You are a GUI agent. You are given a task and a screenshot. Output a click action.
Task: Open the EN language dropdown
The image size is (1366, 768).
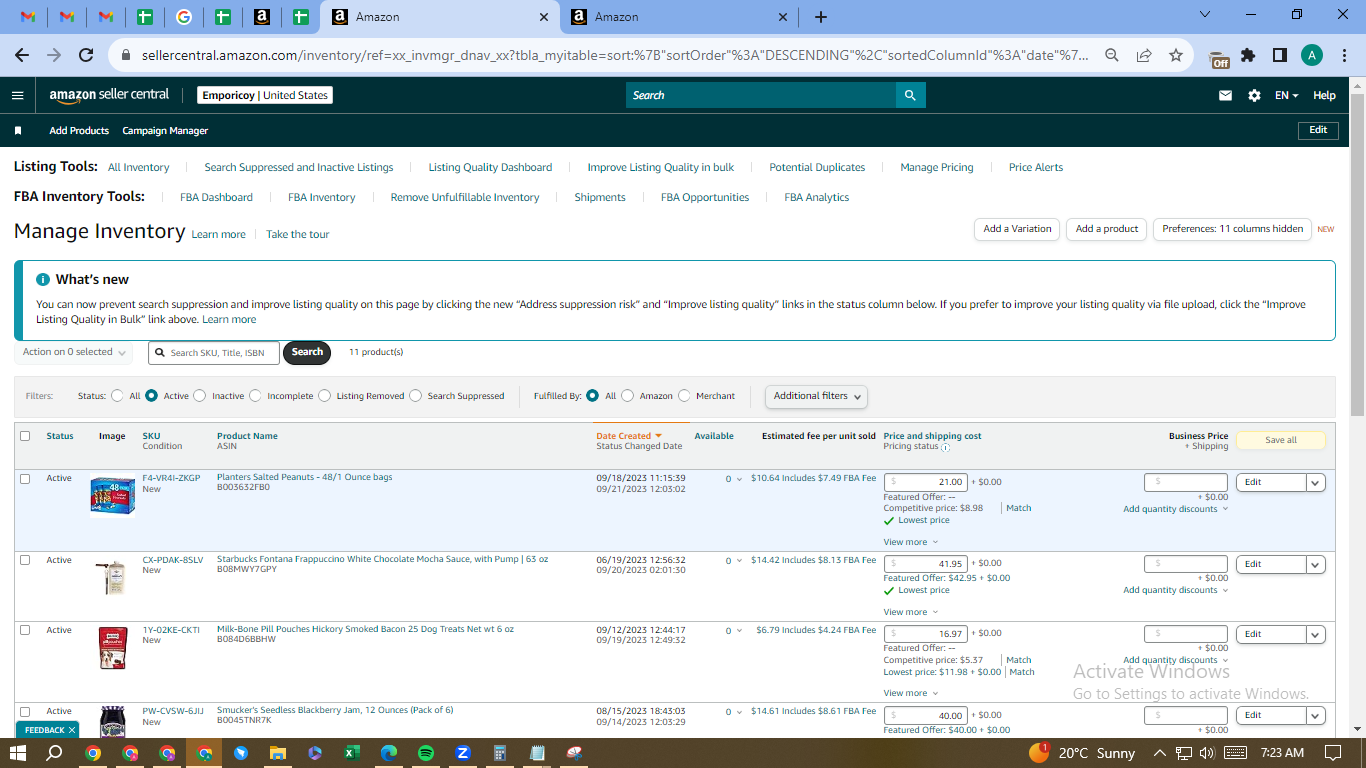[x=1287, y=95]
